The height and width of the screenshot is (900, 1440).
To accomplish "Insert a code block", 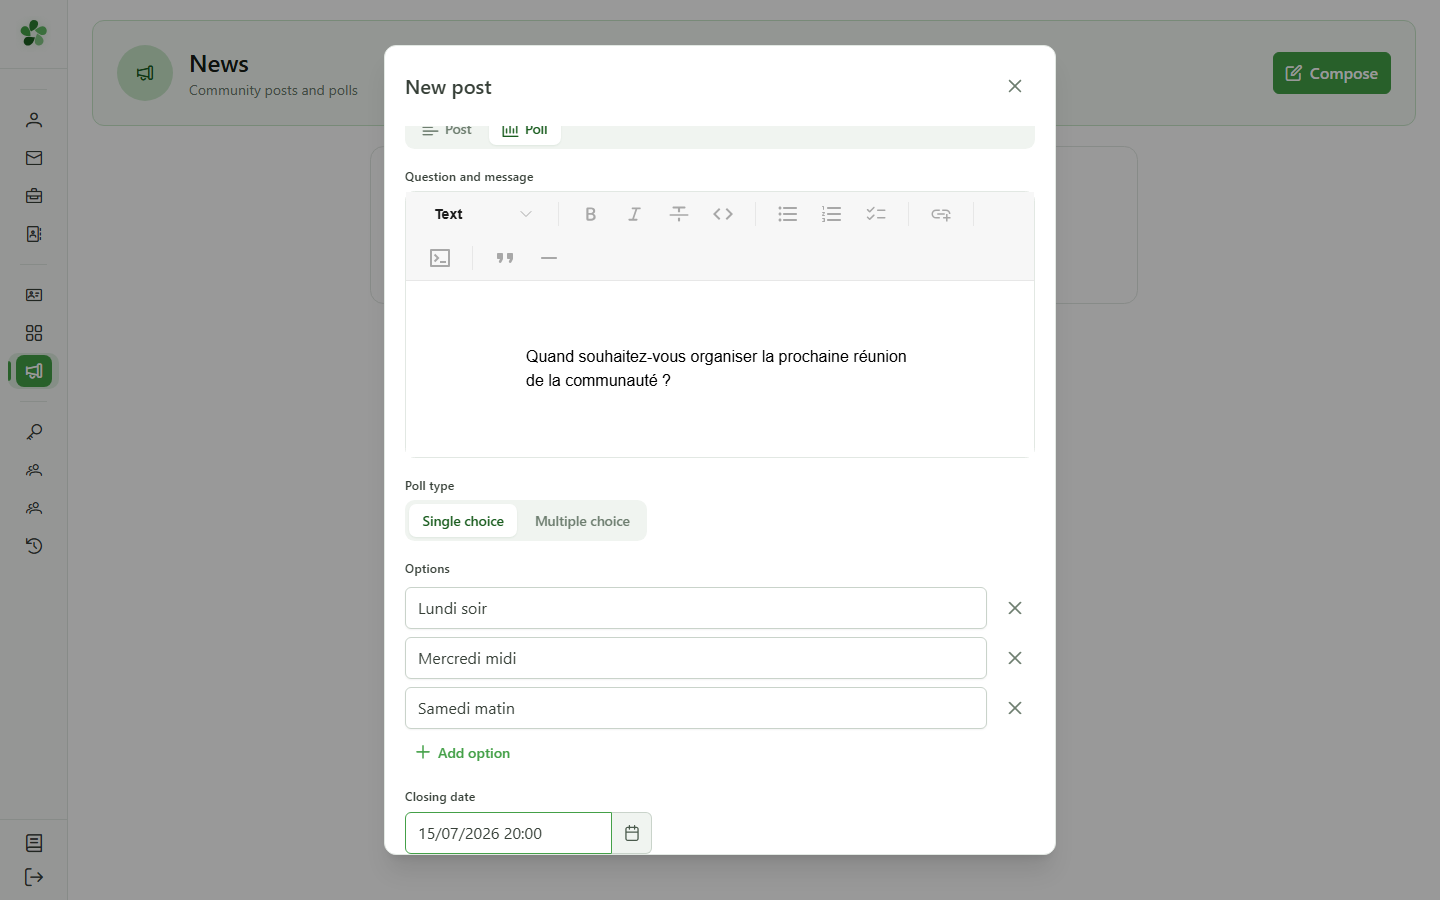I will [x=440, y=258].
